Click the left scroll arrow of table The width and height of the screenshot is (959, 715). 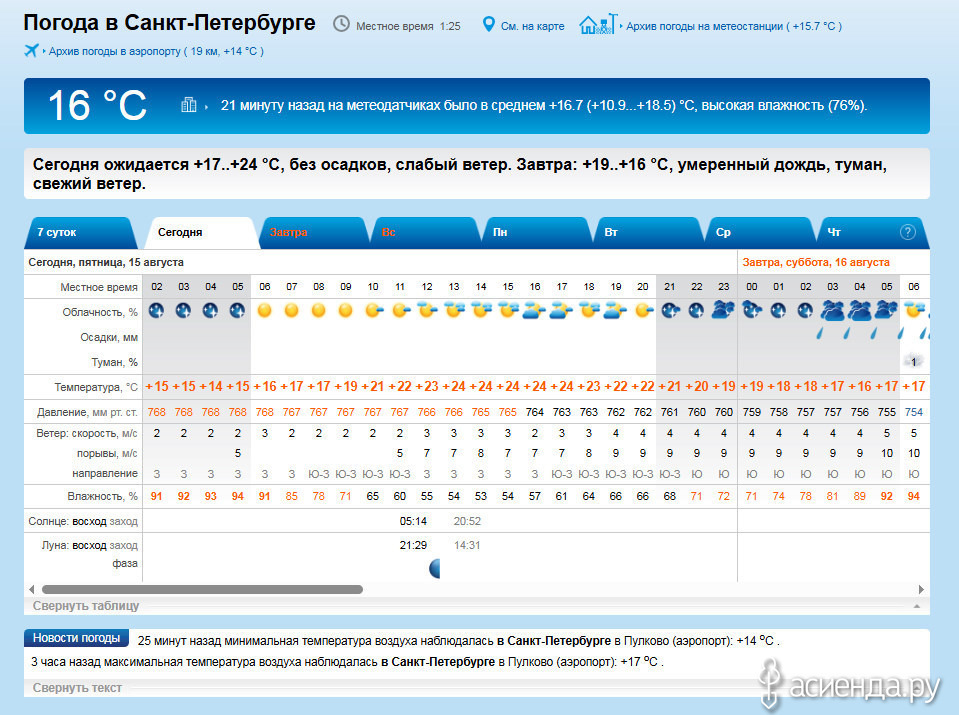pos(31,590)
